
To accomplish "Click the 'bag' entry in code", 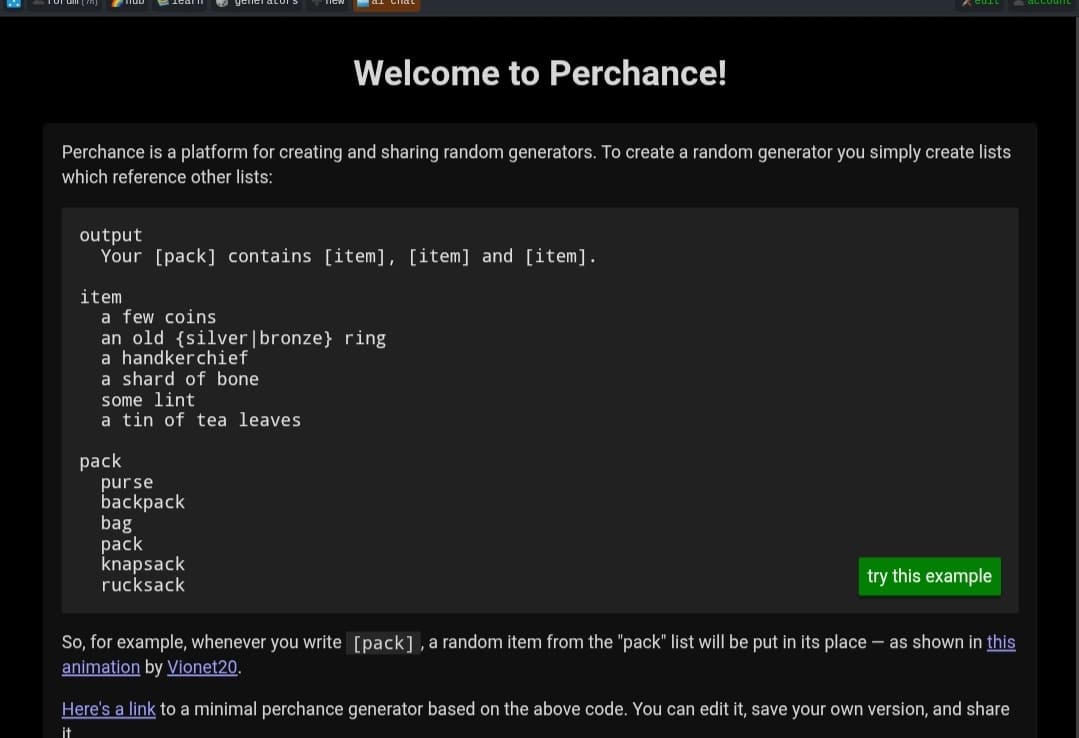I will 116,524.
